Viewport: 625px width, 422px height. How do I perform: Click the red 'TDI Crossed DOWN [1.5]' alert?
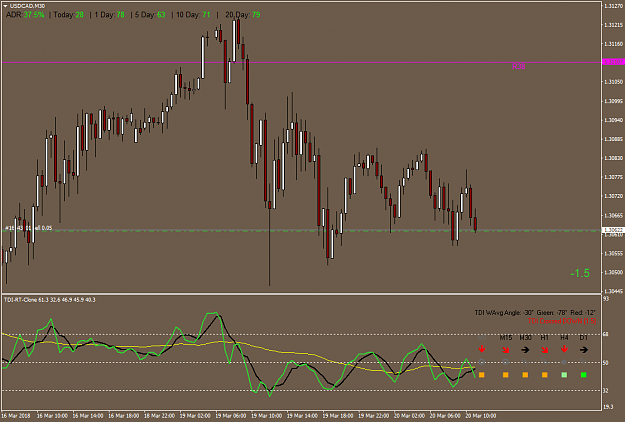tap(562, 321)
